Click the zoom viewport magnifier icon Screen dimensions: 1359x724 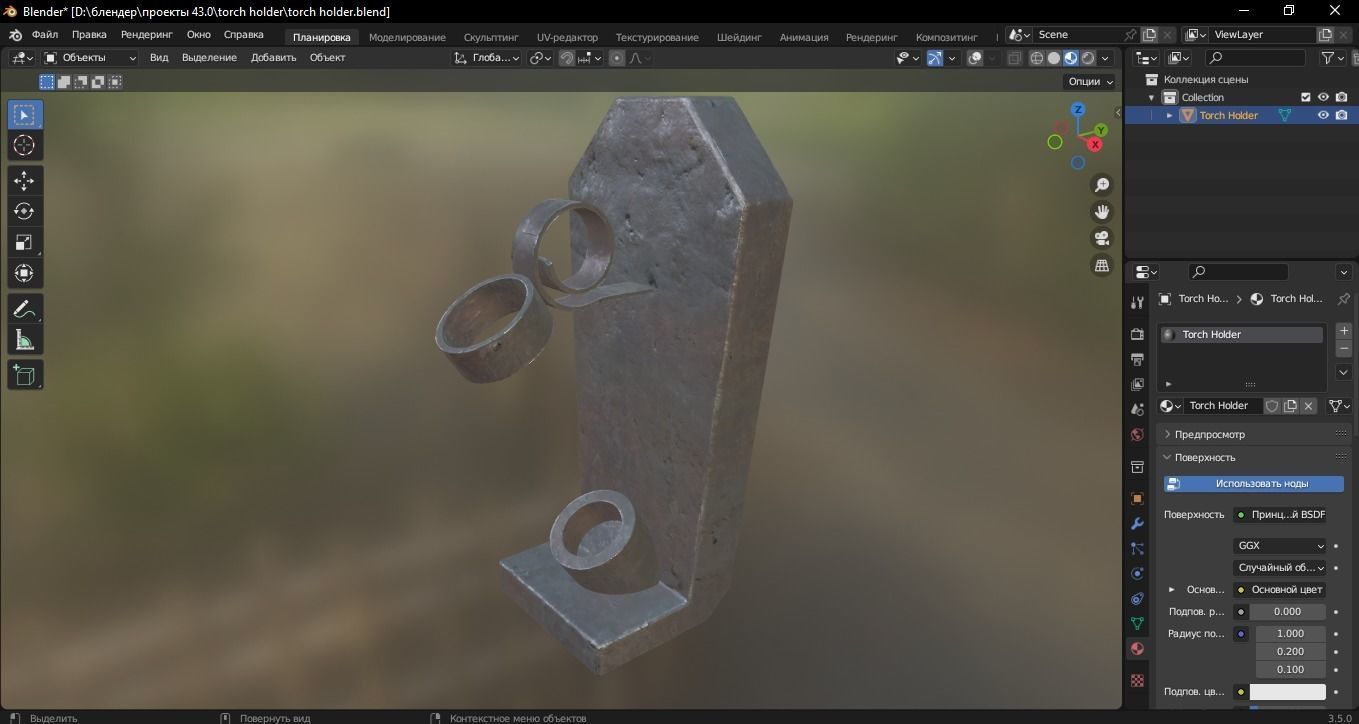(1101, 185)
